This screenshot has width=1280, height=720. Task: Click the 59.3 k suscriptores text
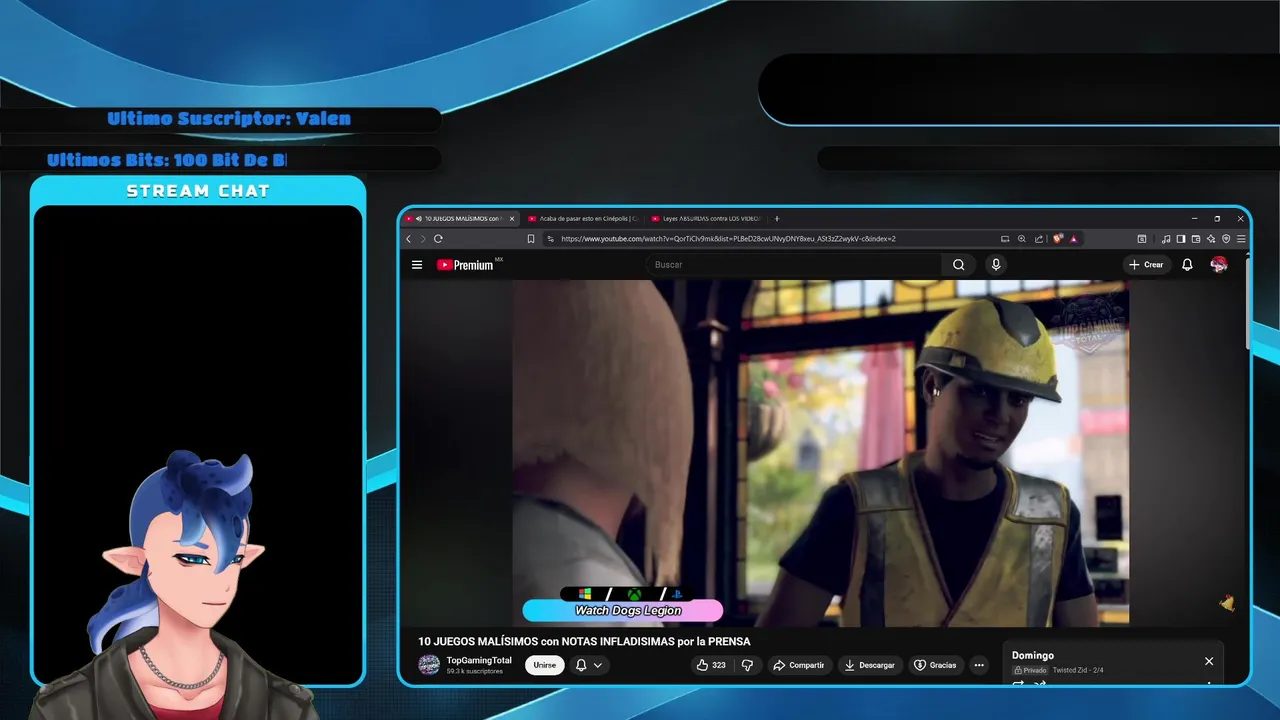pos(475,672)
